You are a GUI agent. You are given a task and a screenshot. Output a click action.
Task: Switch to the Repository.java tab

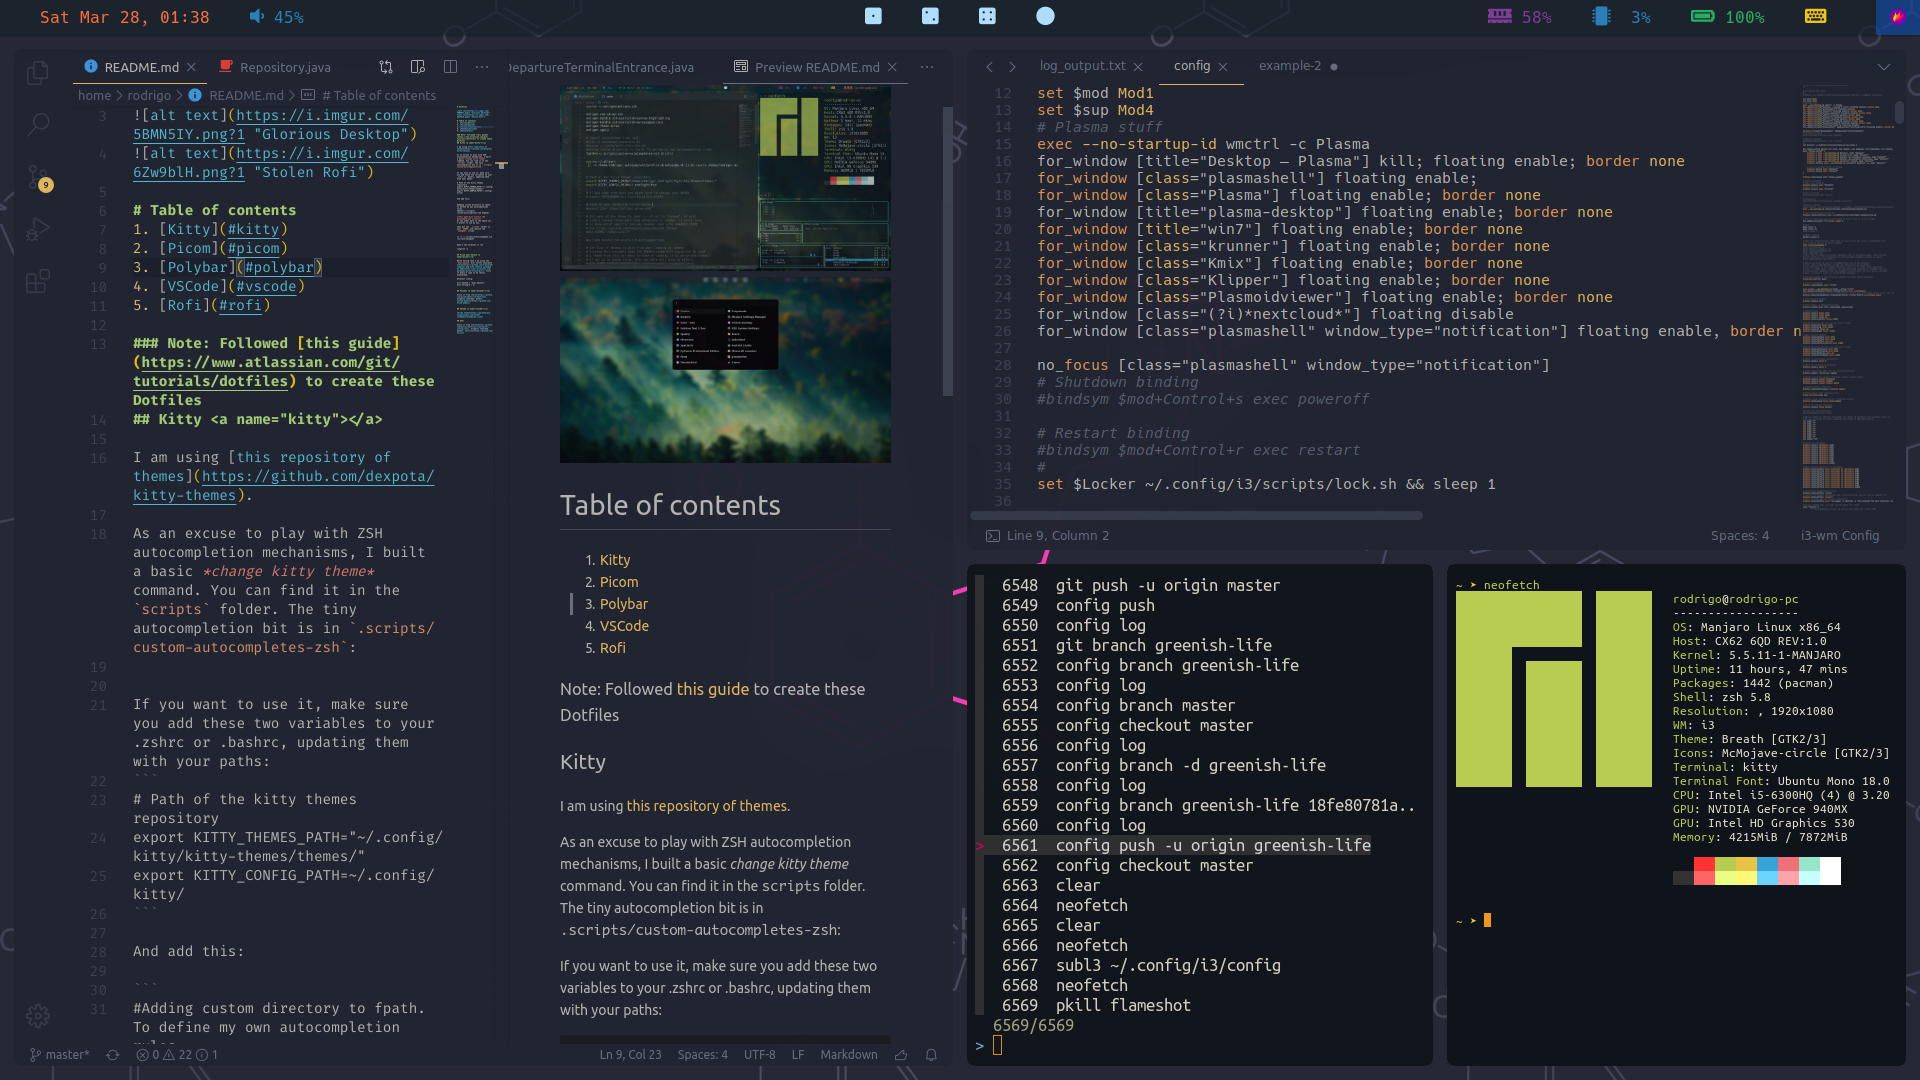click(284, 67)
